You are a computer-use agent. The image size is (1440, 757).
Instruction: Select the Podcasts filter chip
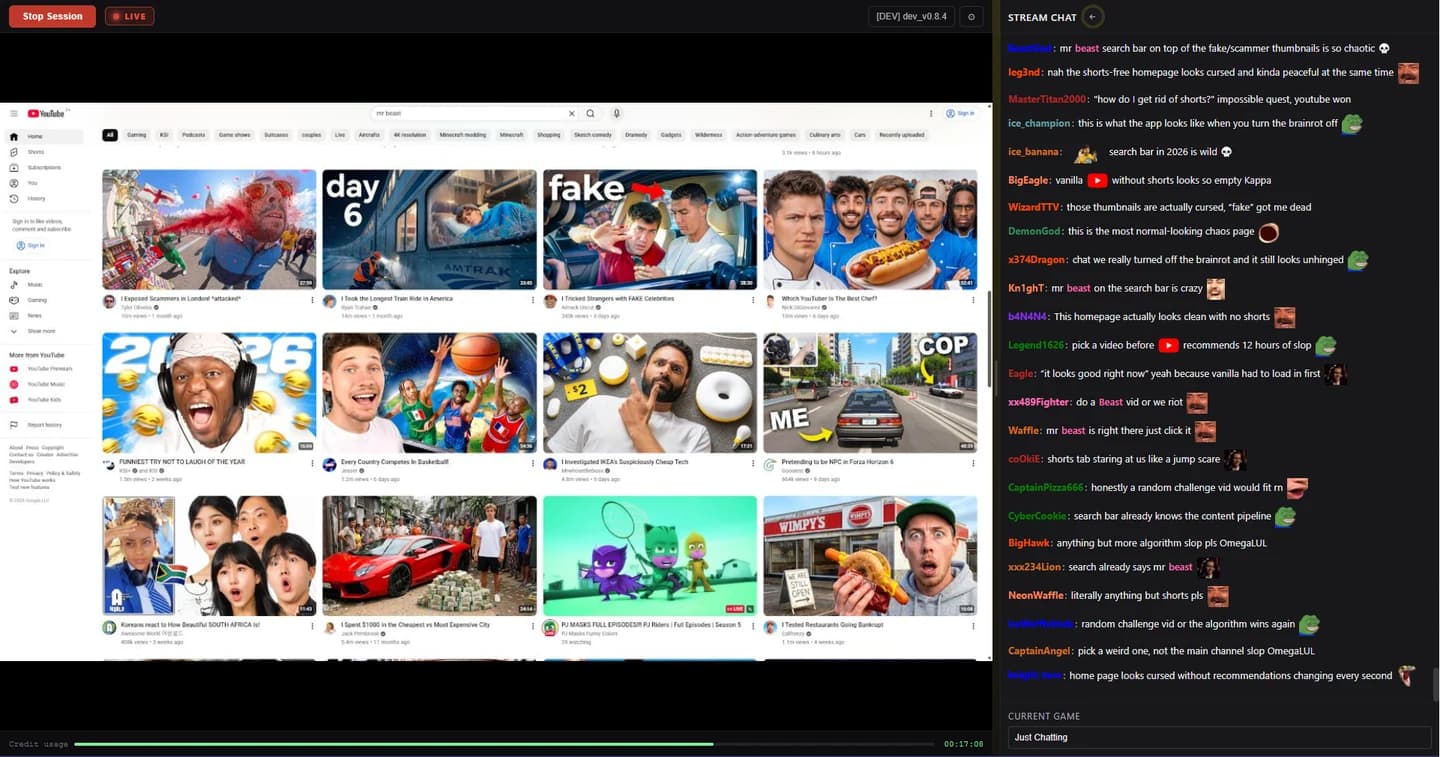193,135
